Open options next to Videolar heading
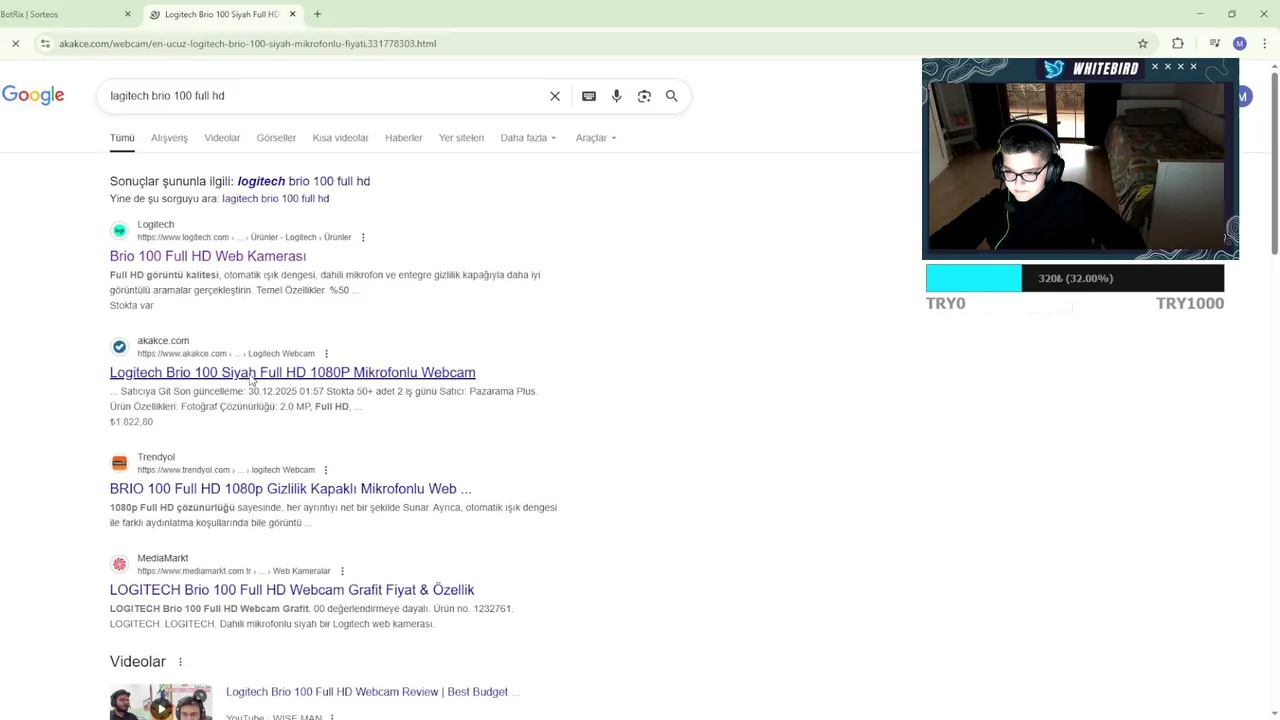 pyautogui.click(x=180, y=662)
